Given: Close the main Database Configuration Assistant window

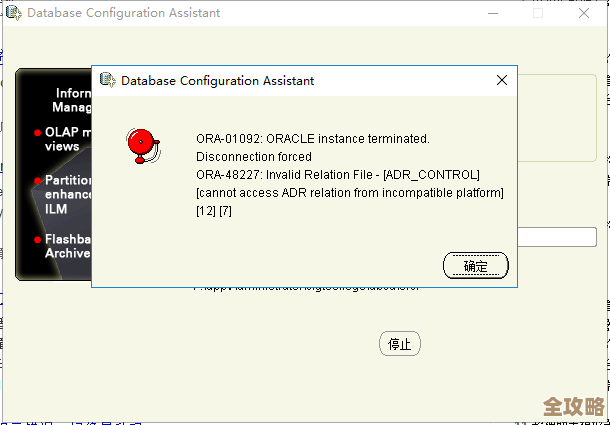Looking at the screenshot, I should (x=584, y=13).
